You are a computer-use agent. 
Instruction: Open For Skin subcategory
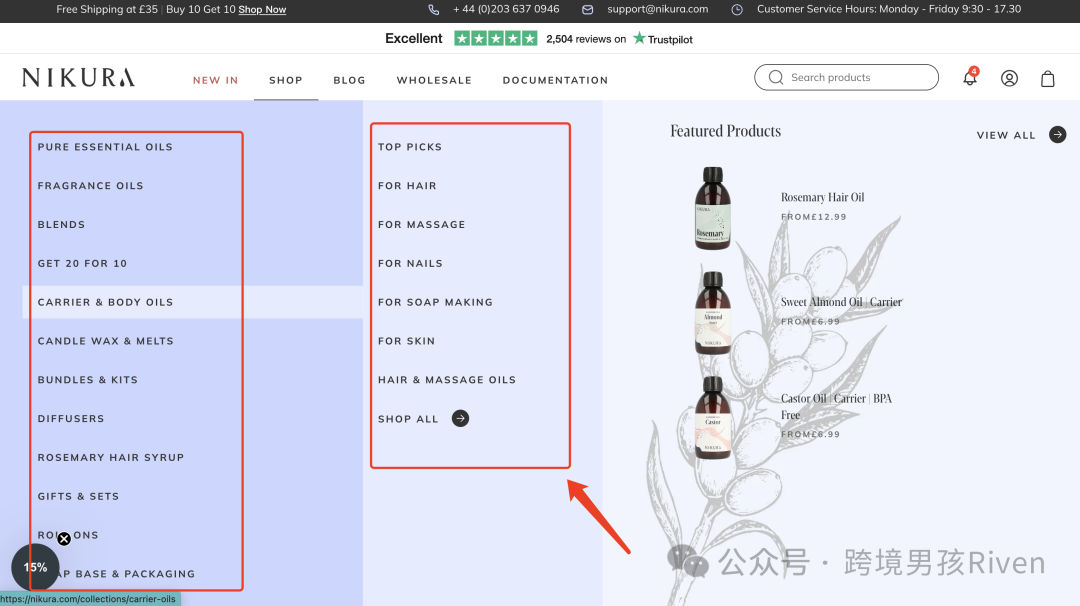point(406,341)
